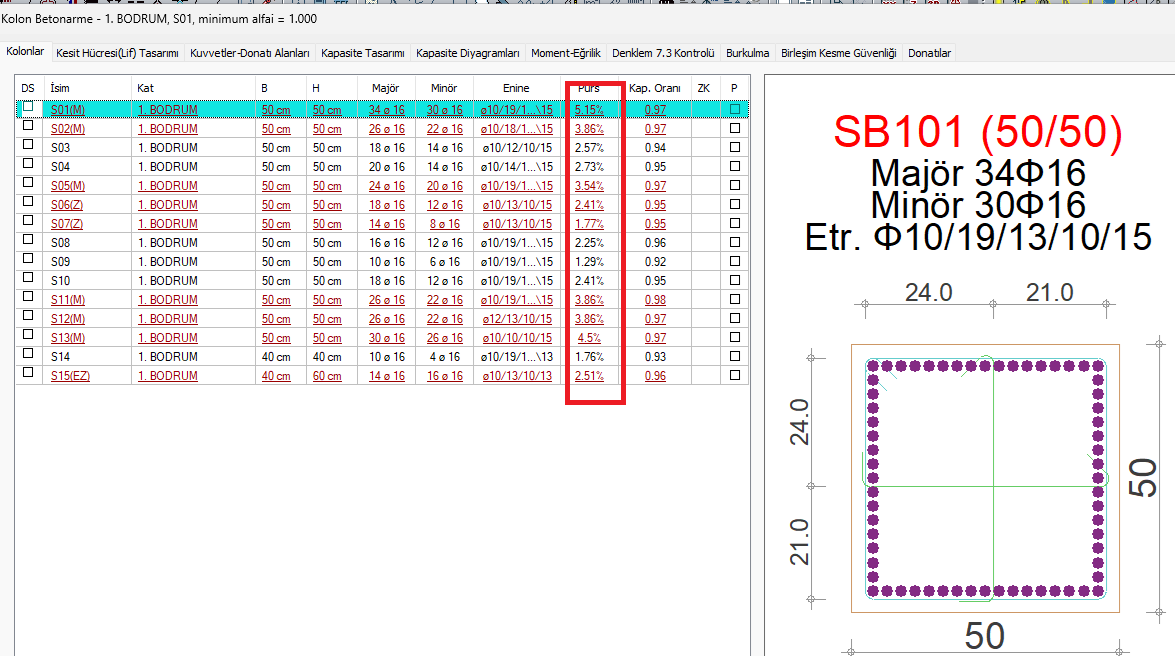Go to the Kapasite Tasarımı tab

click(363, 53)
